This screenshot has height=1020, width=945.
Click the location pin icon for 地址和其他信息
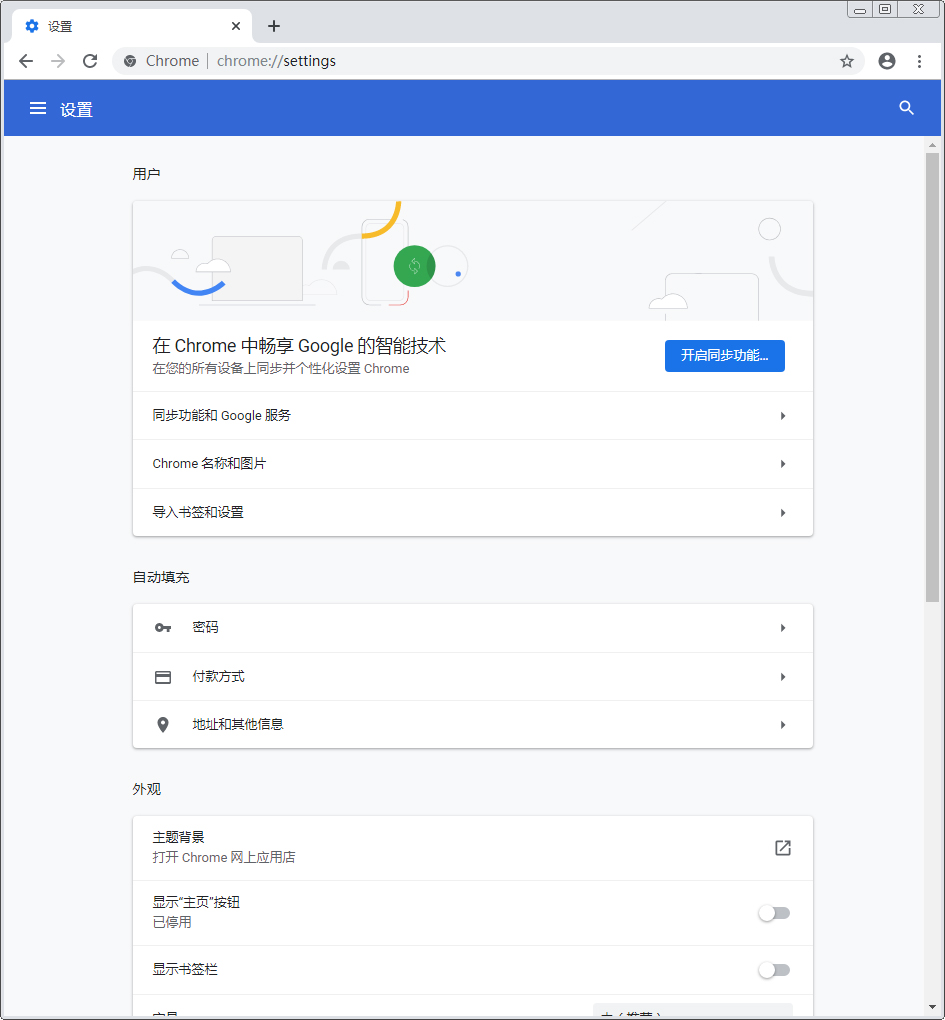point(163,724)
